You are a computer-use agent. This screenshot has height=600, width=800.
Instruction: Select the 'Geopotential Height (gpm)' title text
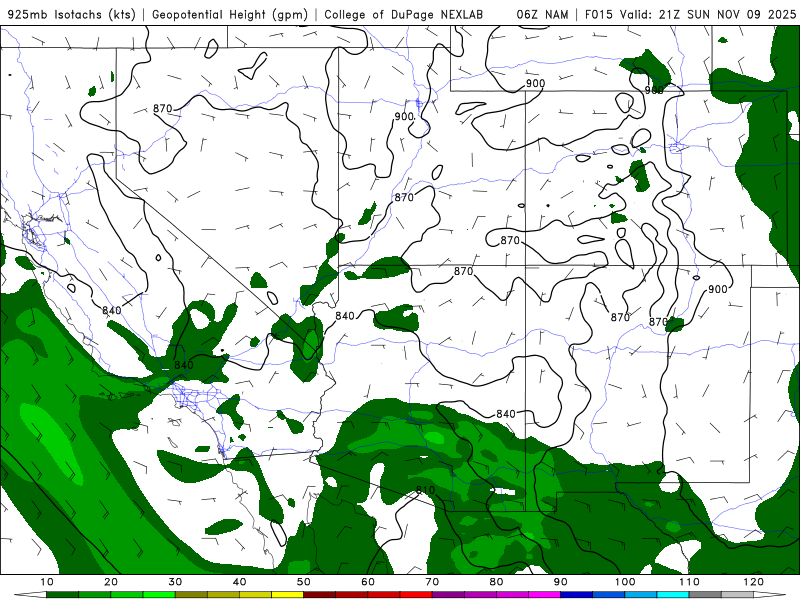[230, 15]
